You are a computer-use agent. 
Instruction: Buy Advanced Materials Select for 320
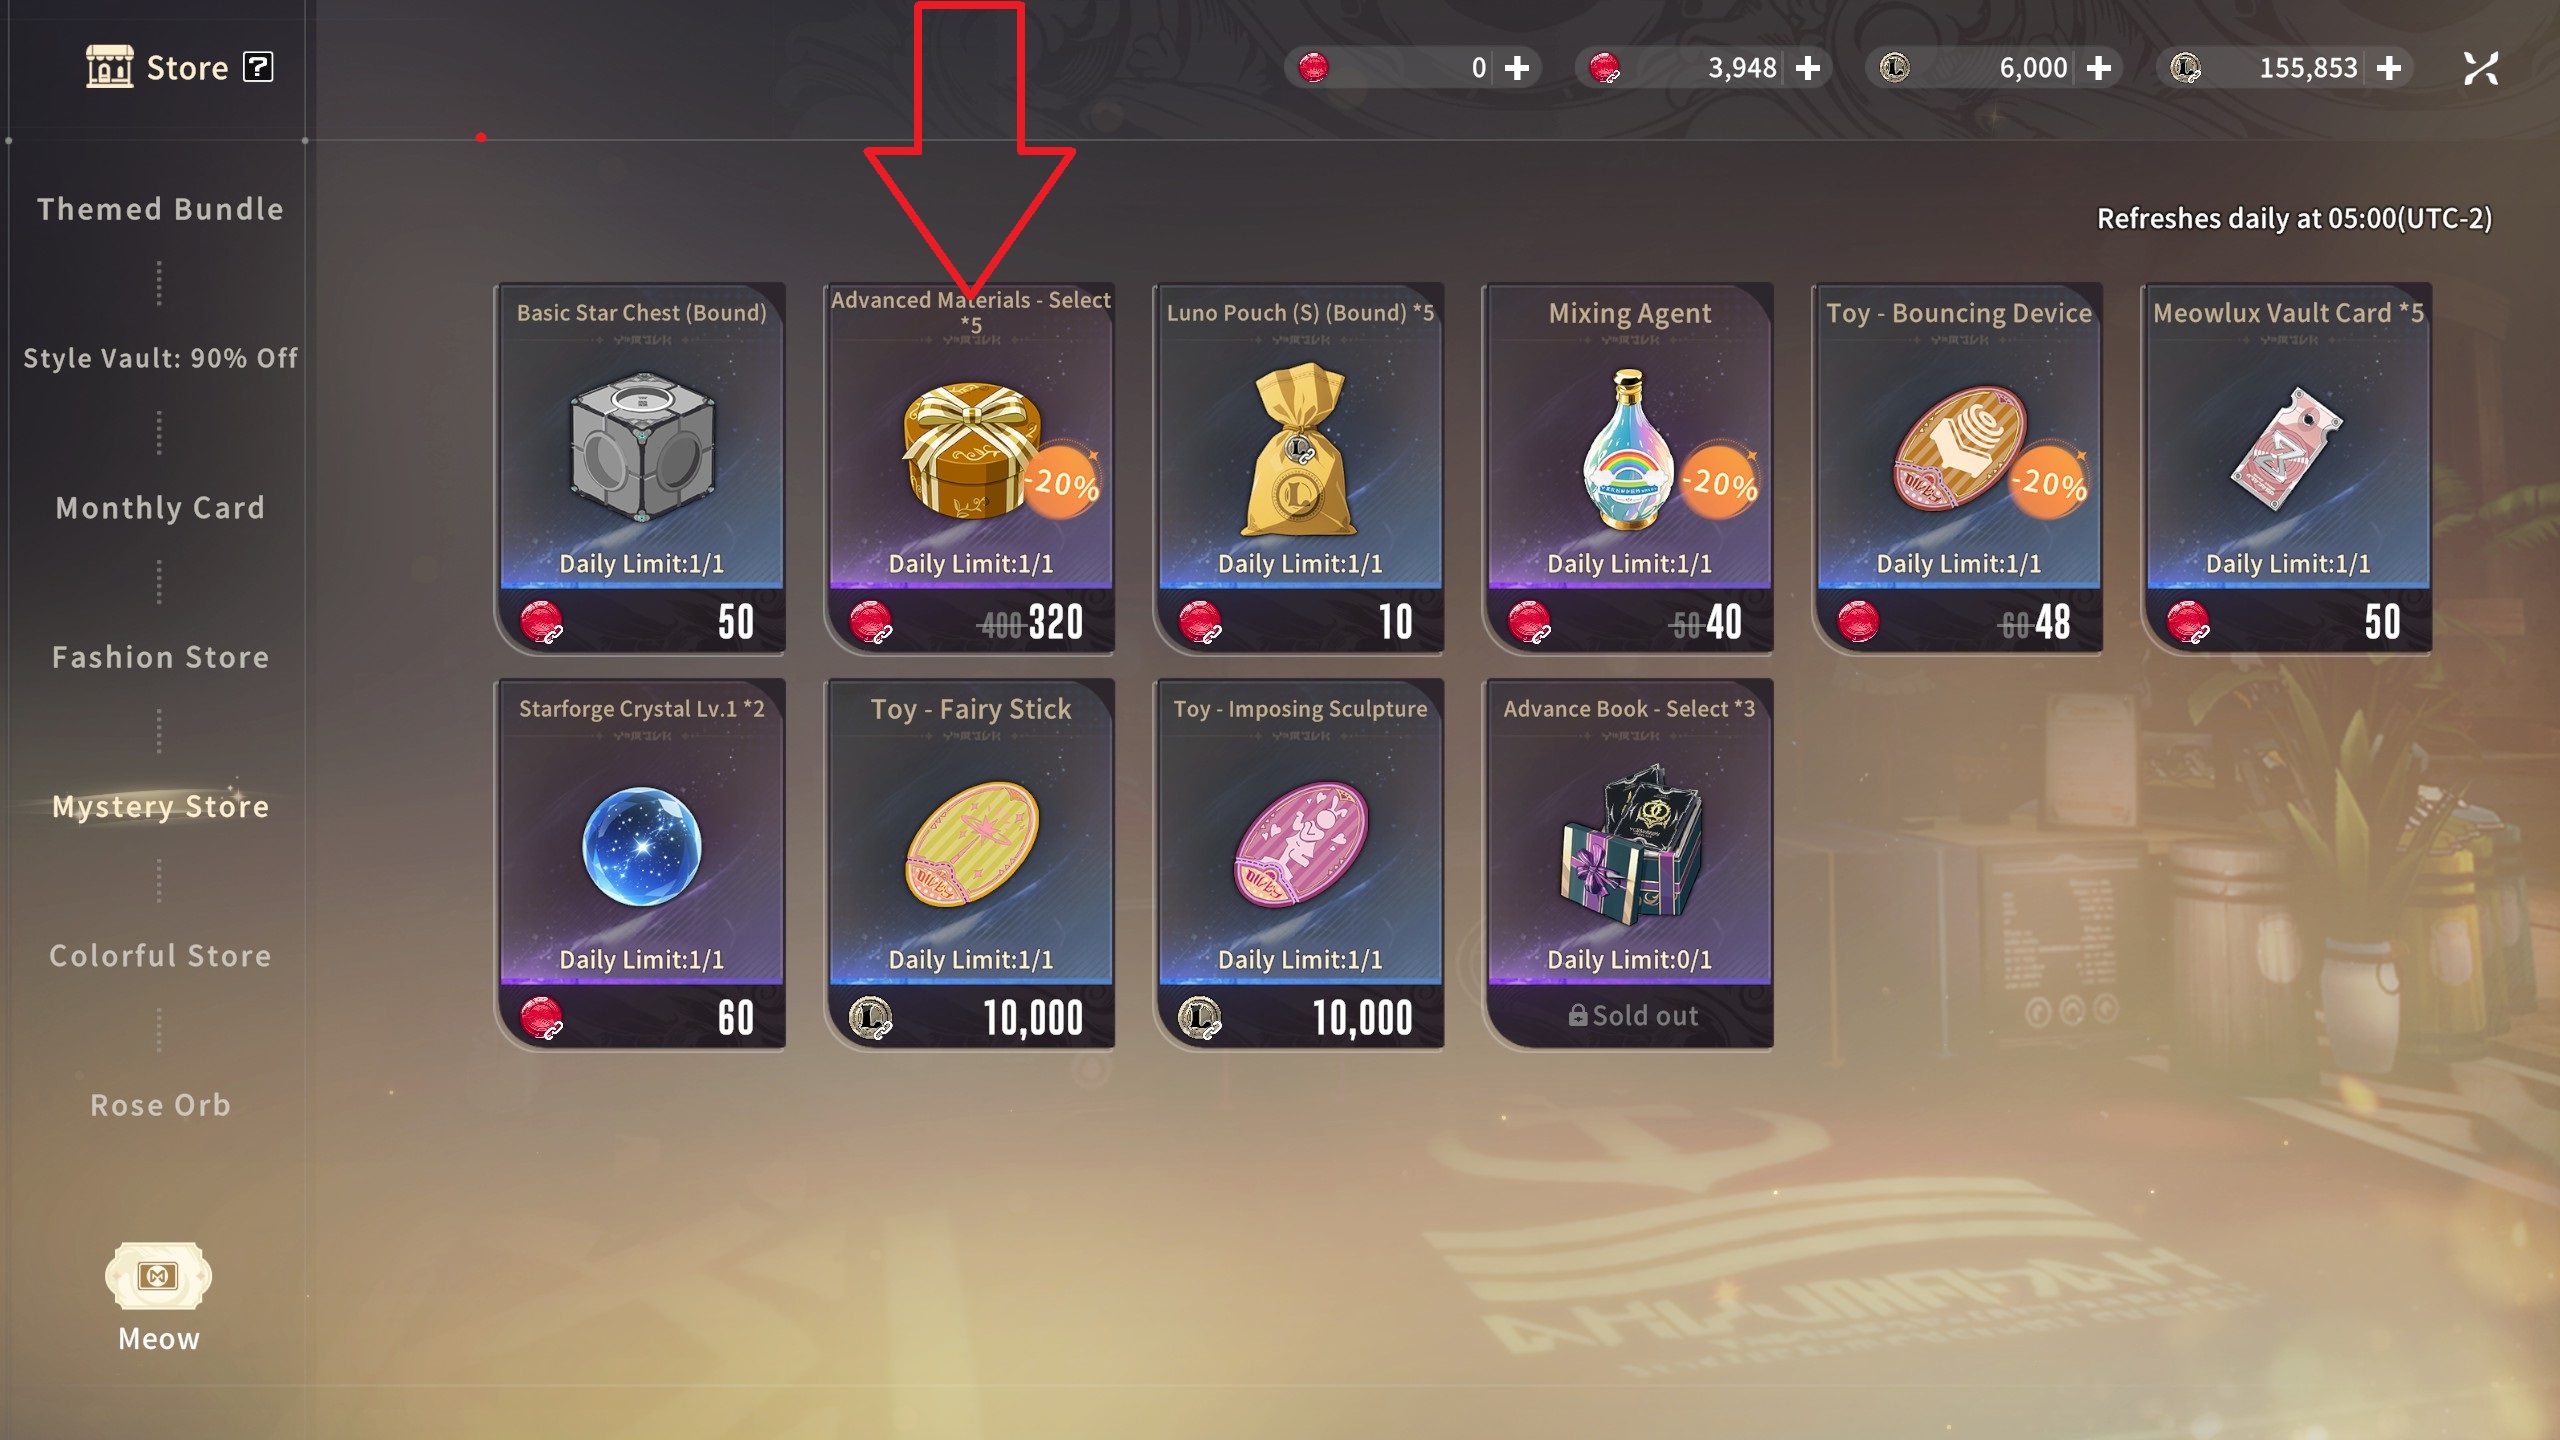(970, 621)
